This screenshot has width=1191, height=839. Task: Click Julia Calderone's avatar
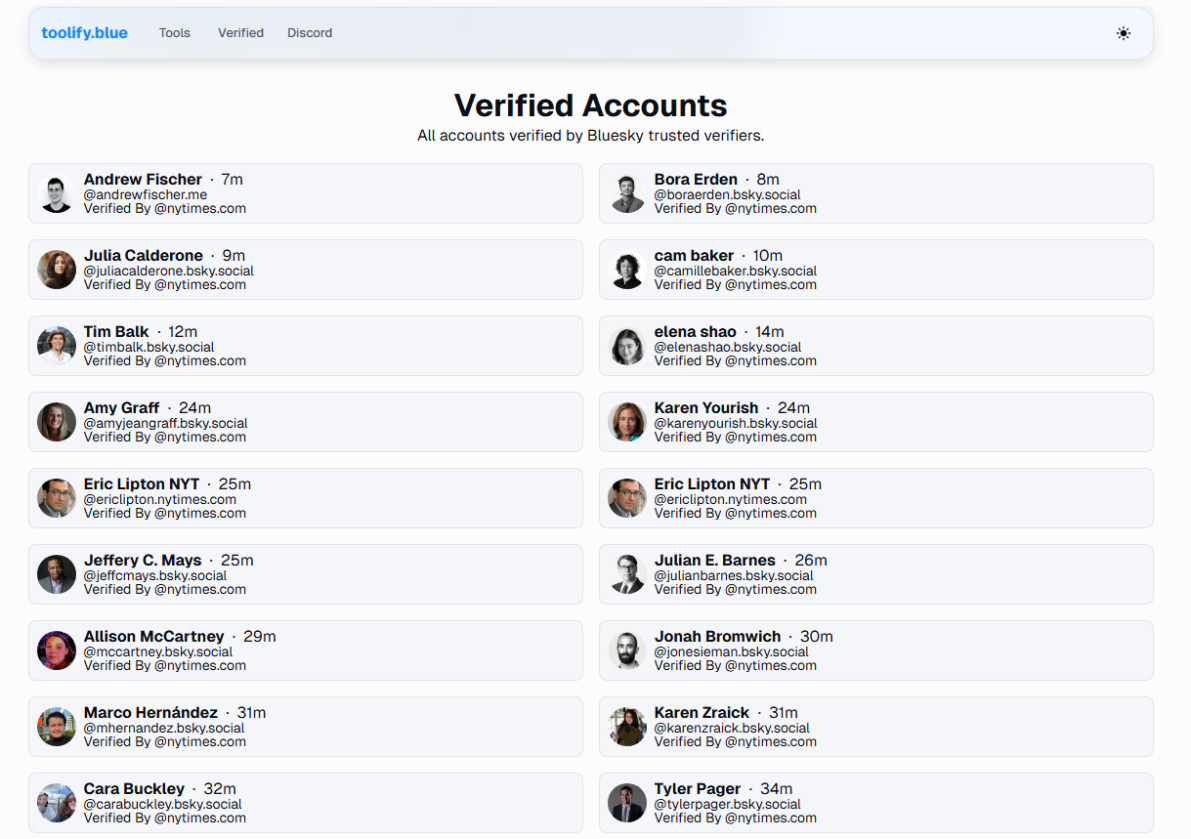(x=56, y=270)
